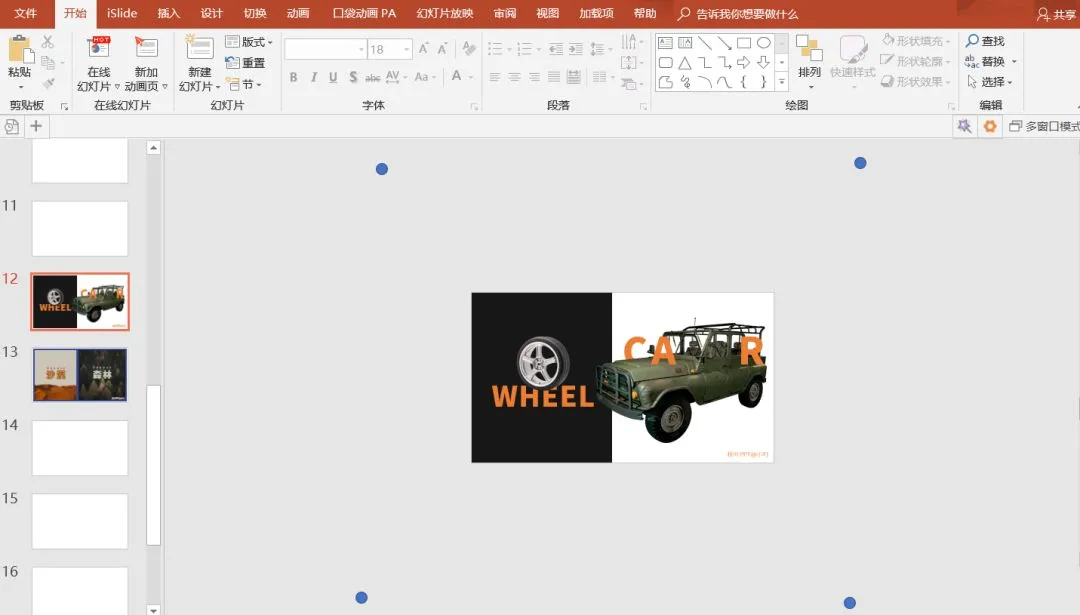Viewport: 1080px width, 615px height.
Task: Toggle underline text formatting
Action: pos(333,77)
